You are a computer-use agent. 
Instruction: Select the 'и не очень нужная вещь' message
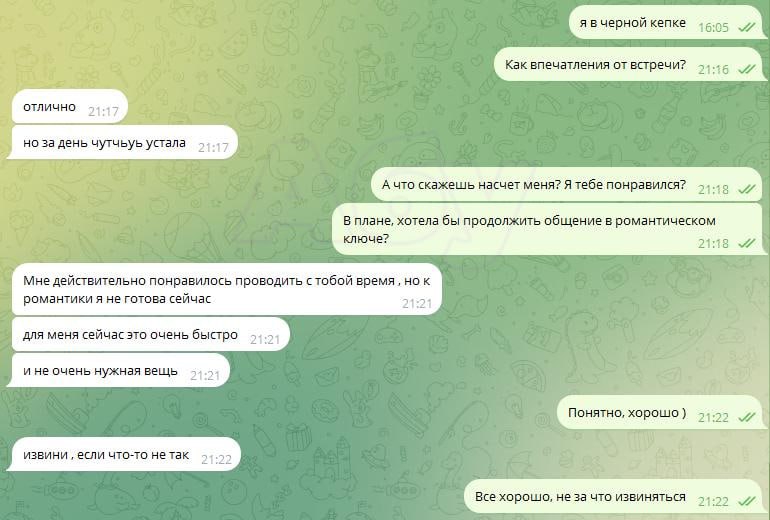tap(118, 370)
